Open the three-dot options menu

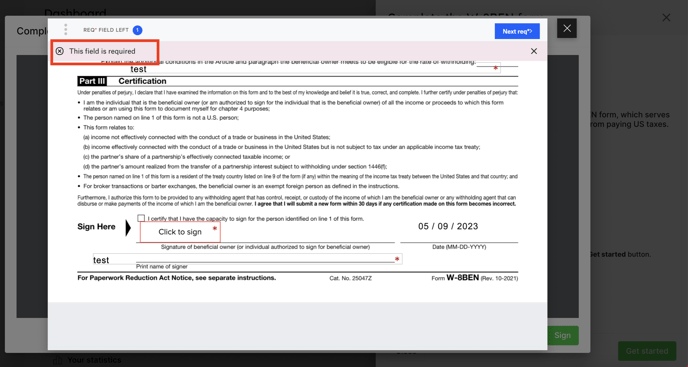(x=65, y=29)
